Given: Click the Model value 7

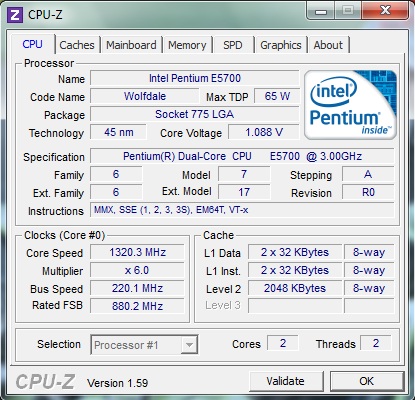Looking at the screenshot, I should coord(244,174).
